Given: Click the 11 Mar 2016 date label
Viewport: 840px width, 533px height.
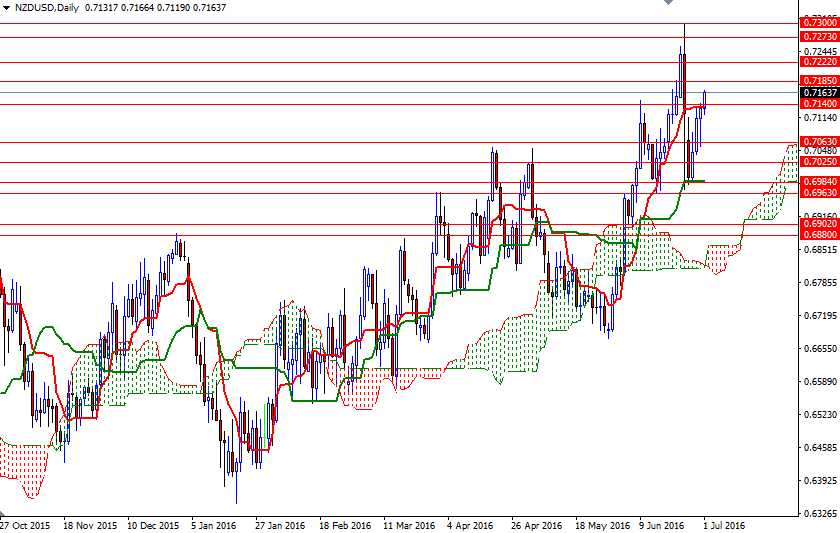Looking at the screenshot, I should [x=408, y=524].
